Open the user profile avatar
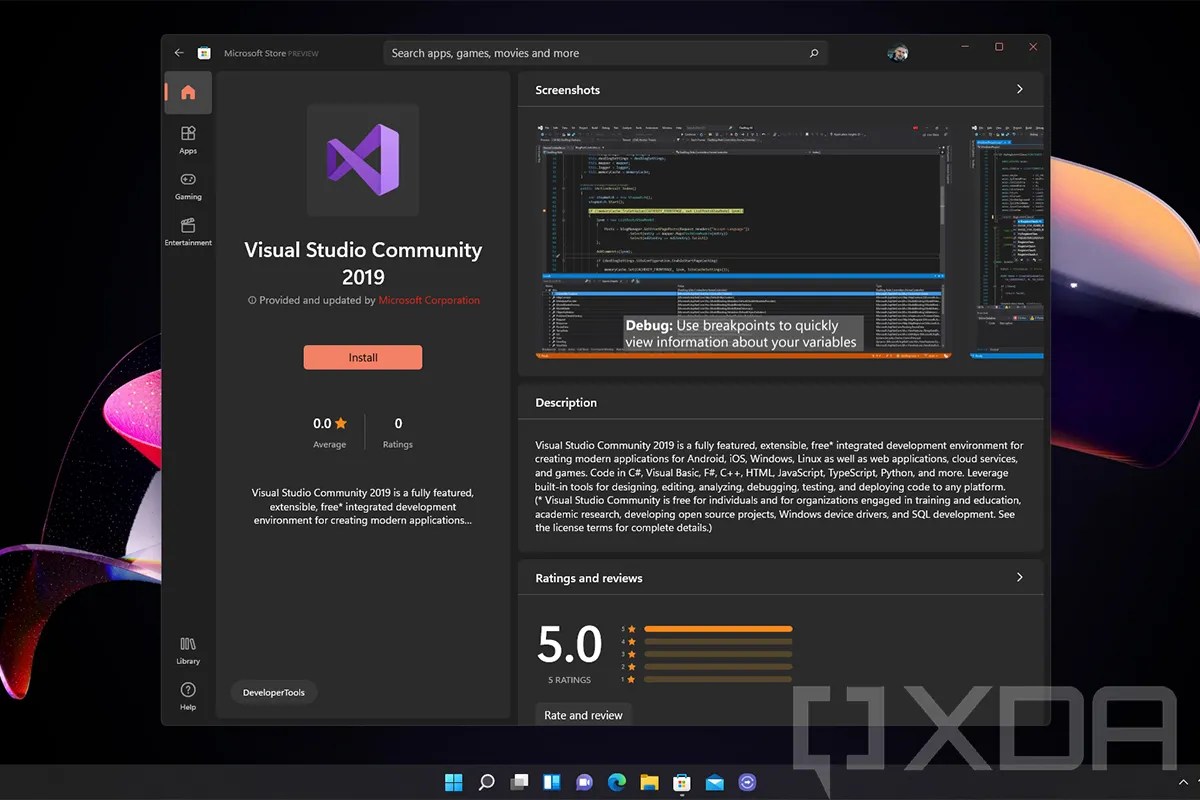 coord(897,53)
